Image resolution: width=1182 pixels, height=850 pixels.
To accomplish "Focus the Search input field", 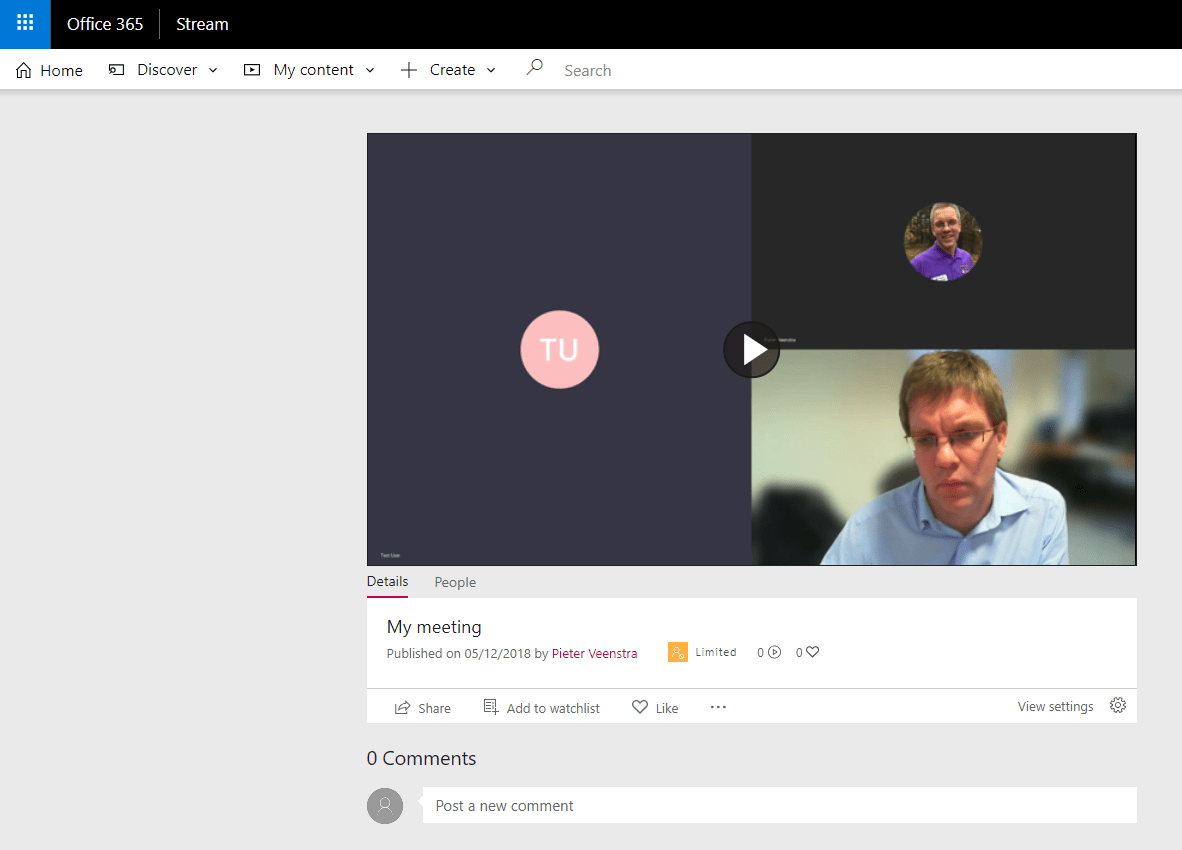I will [x=587, y=71].
